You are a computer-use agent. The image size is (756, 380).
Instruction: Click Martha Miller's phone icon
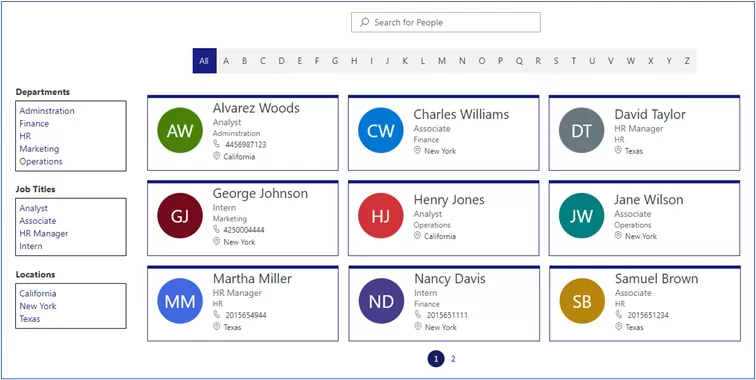(216, 315)
